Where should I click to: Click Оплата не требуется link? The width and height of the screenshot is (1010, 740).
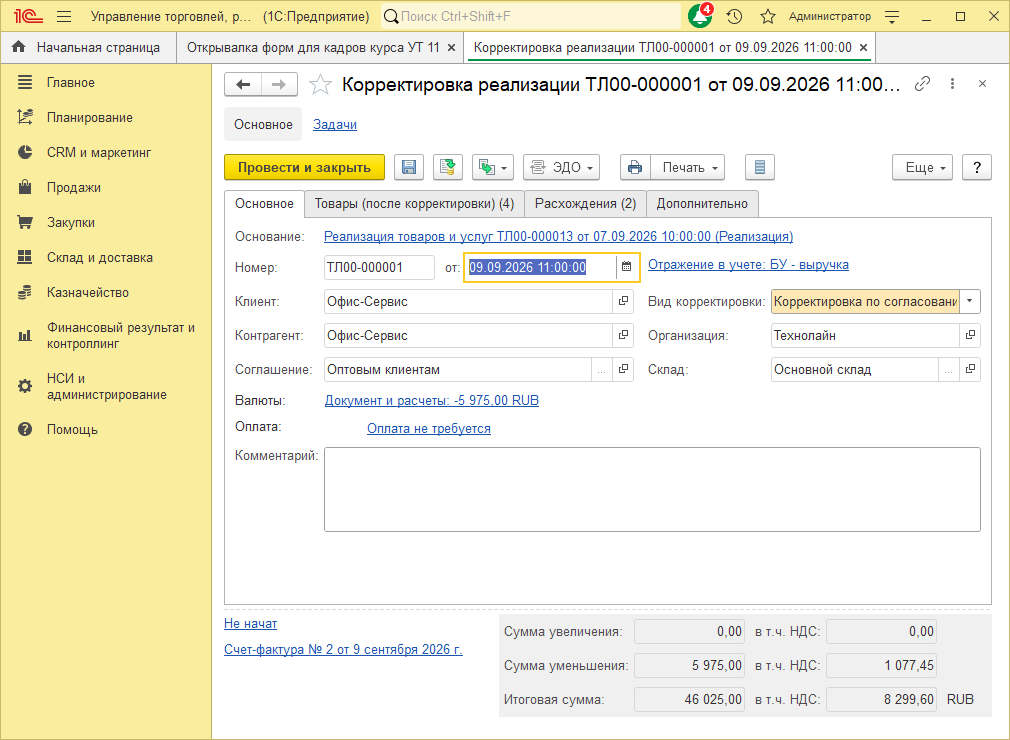click(x=428, y=428)
